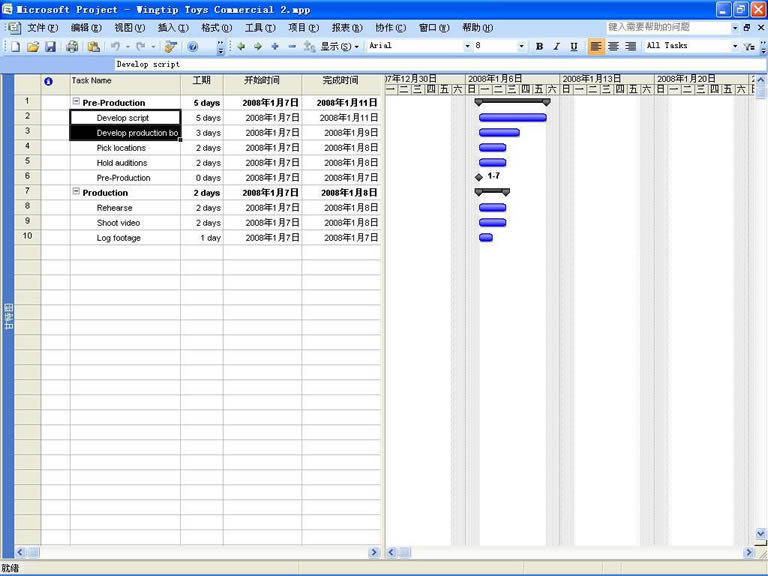Viewport: 768px width, 576px height.
Task: Open the All Tasks filter dropdown
Action: (x=735, y=46)
